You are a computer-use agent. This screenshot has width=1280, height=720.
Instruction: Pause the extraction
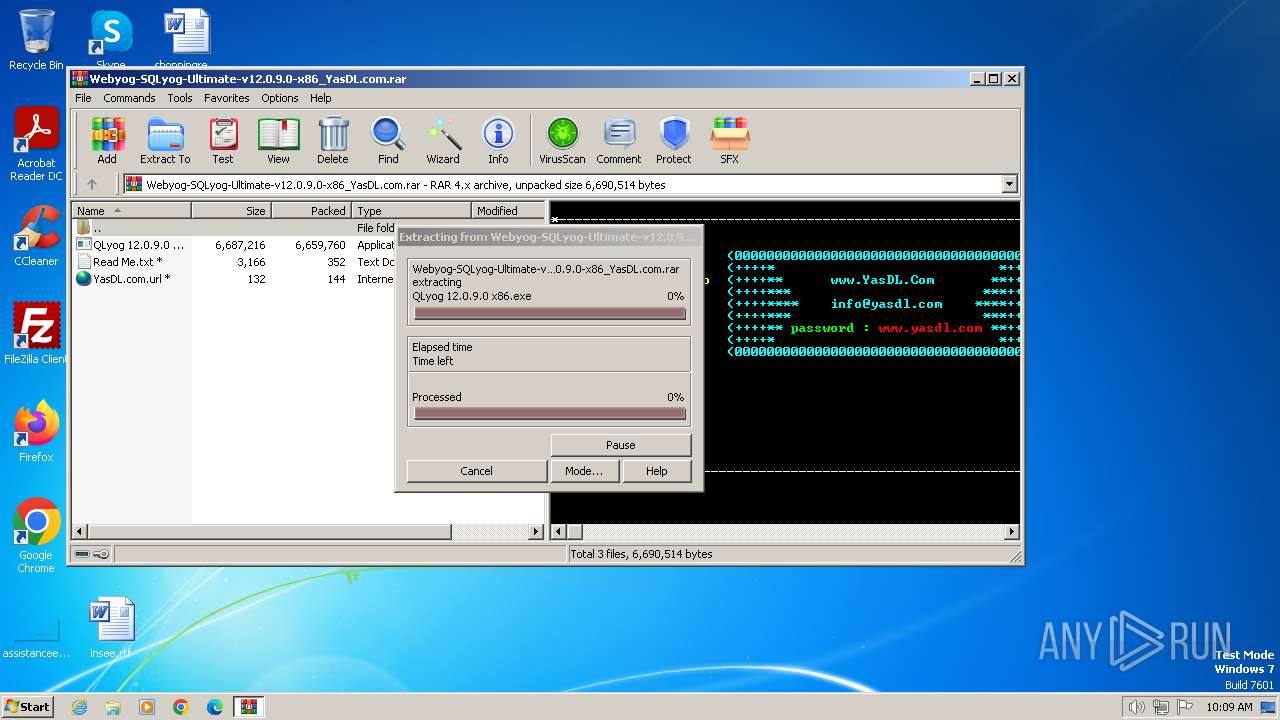pos(620,445)
